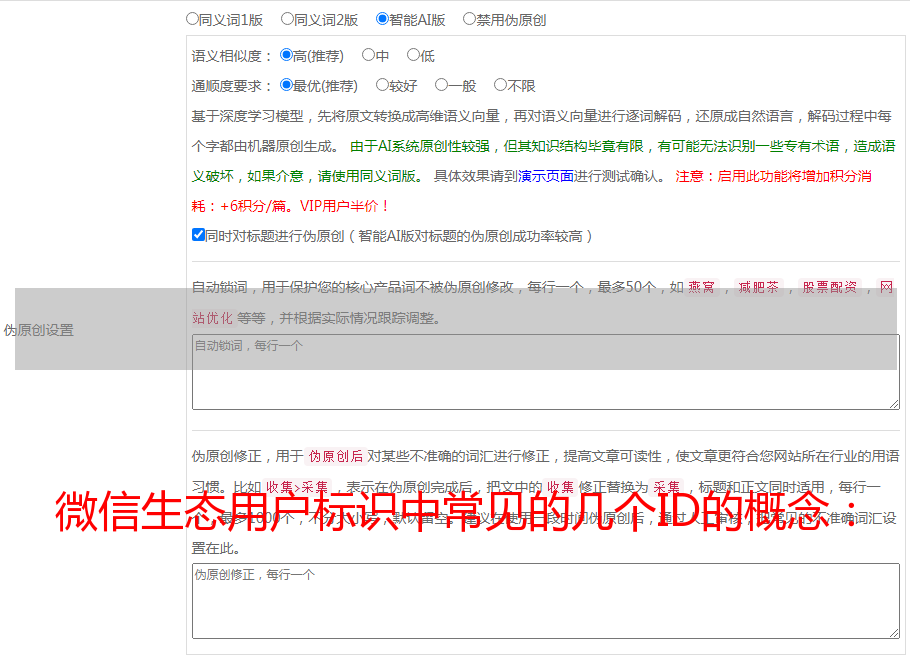Click the 伪原创设置 label
The image size is (911, 658).
(x=39, y=330)
